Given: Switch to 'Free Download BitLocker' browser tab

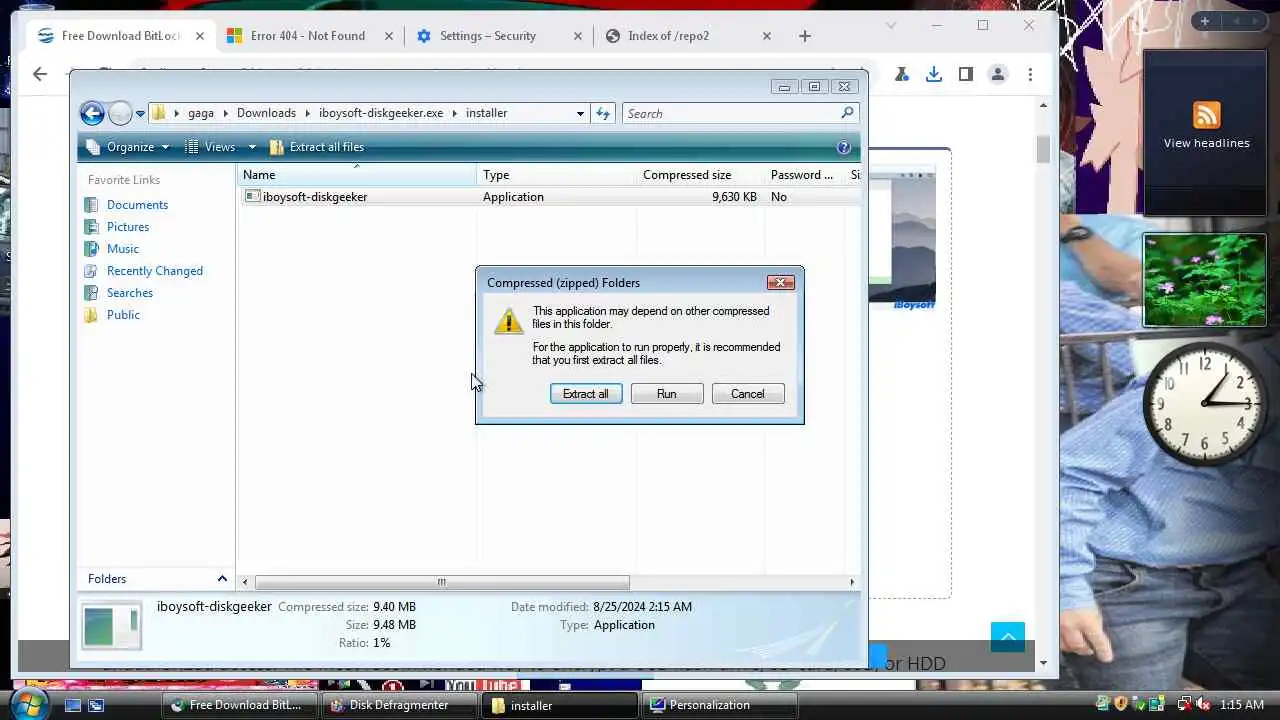Looking at the screenshot, I should point(120,36).
